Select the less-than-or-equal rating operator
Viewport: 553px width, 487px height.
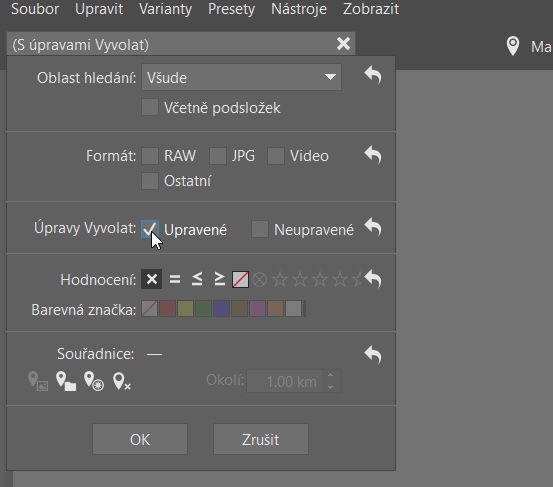pyautogui.click(x=197, y=279)
